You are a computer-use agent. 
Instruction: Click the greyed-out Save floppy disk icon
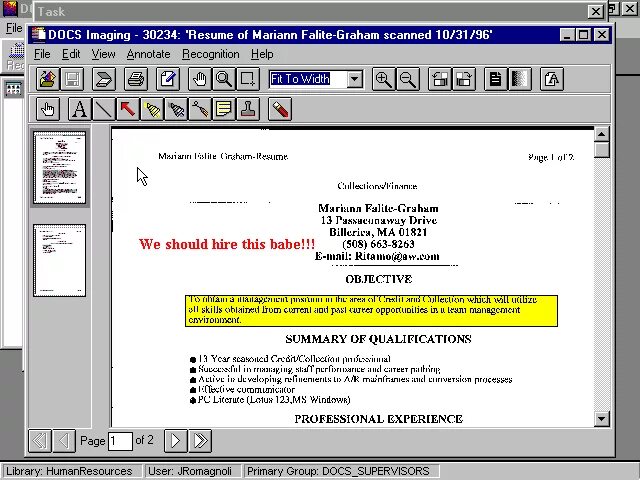tap(72, 79)
